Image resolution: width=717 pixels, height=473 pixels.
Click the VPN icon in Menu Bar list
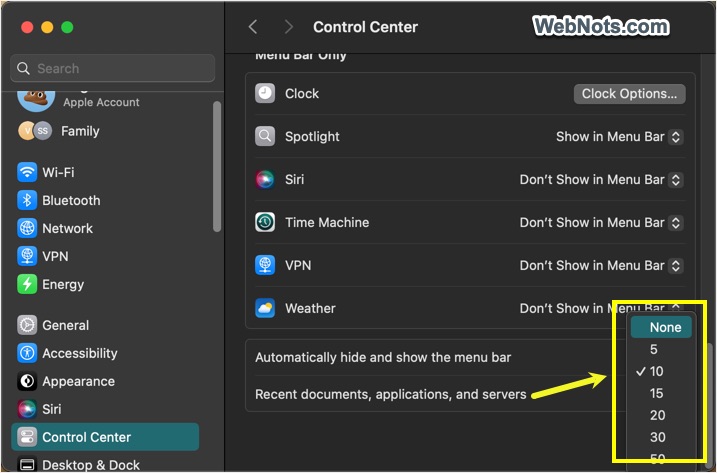point(265,265)
